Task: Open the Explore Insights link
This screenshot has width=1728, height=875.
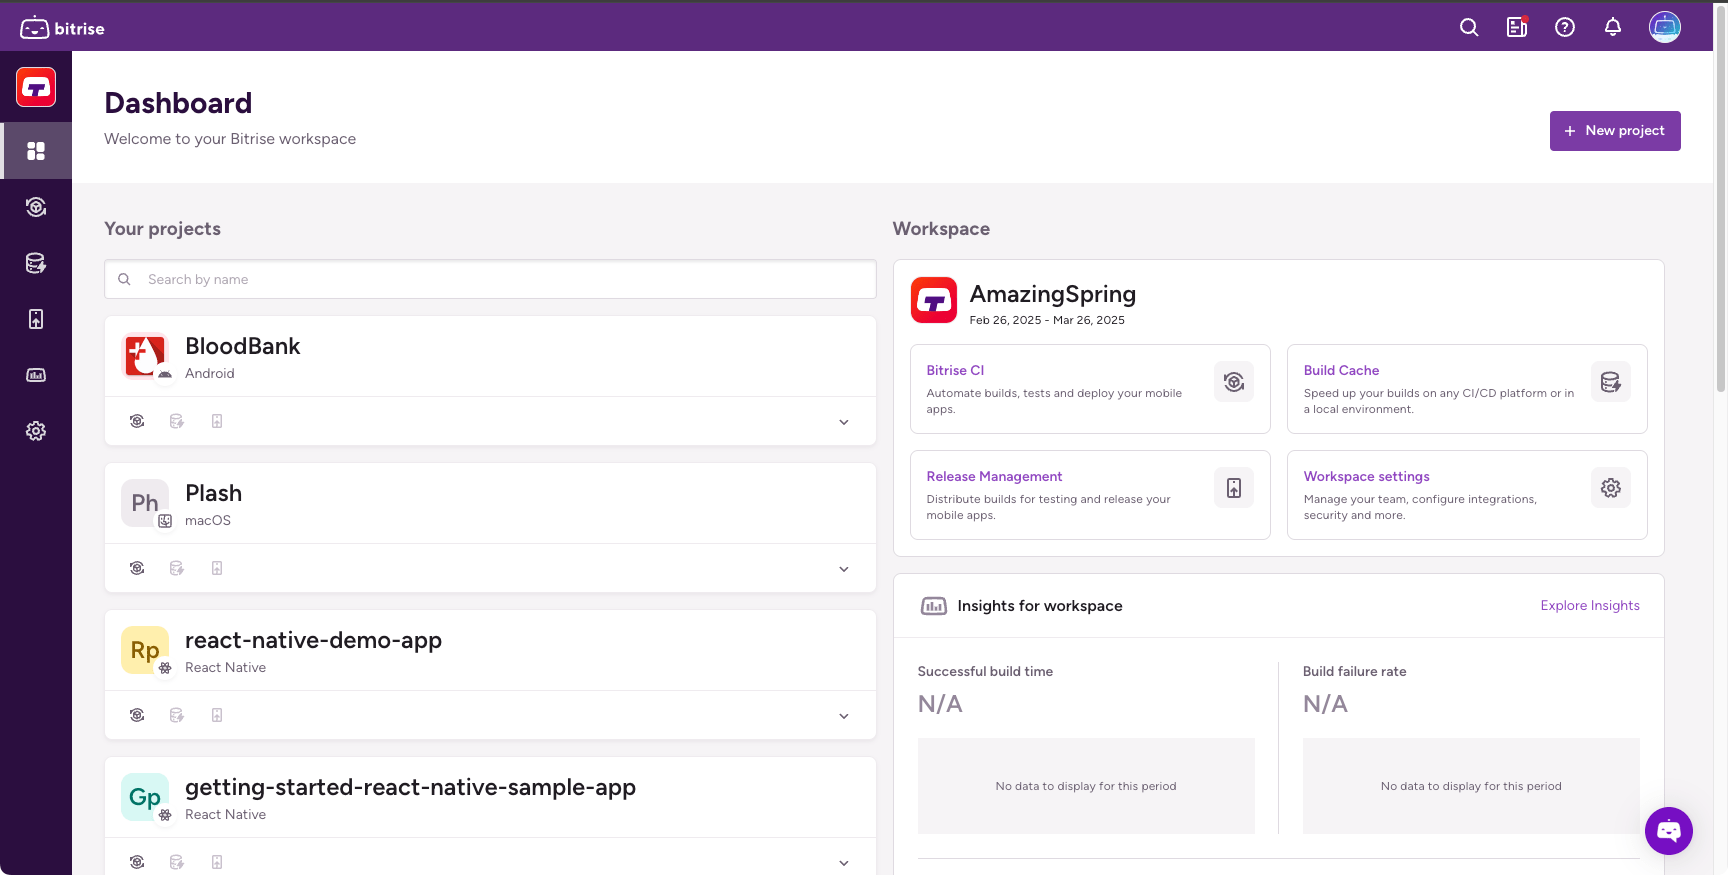Action: [x=1589, y=606]
